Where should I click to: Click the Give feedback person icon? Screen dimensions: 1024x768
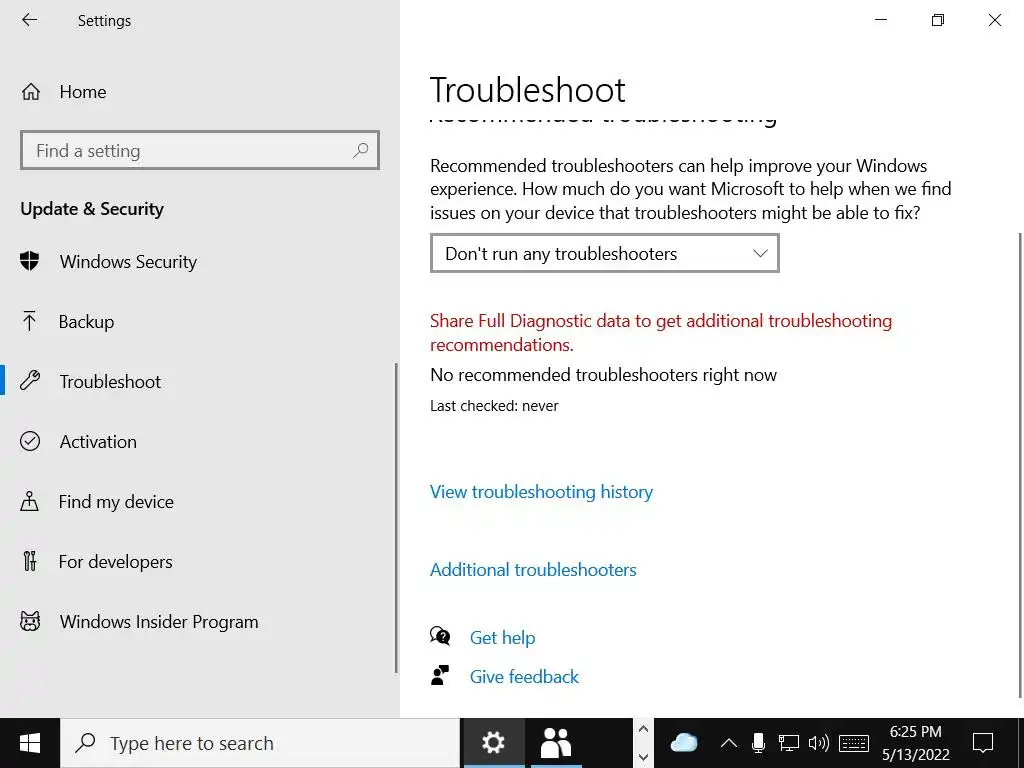tap(440, 675)
